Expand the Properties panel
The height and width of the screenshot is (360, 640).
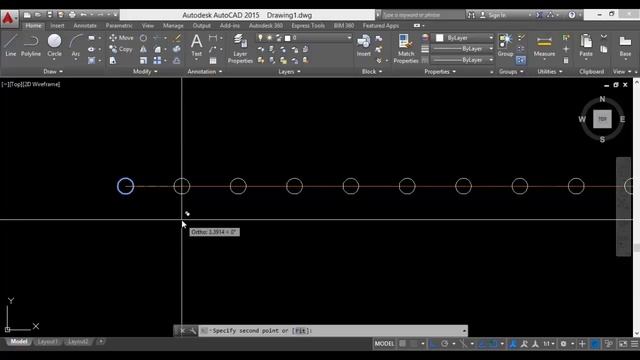tap(440, 71)
